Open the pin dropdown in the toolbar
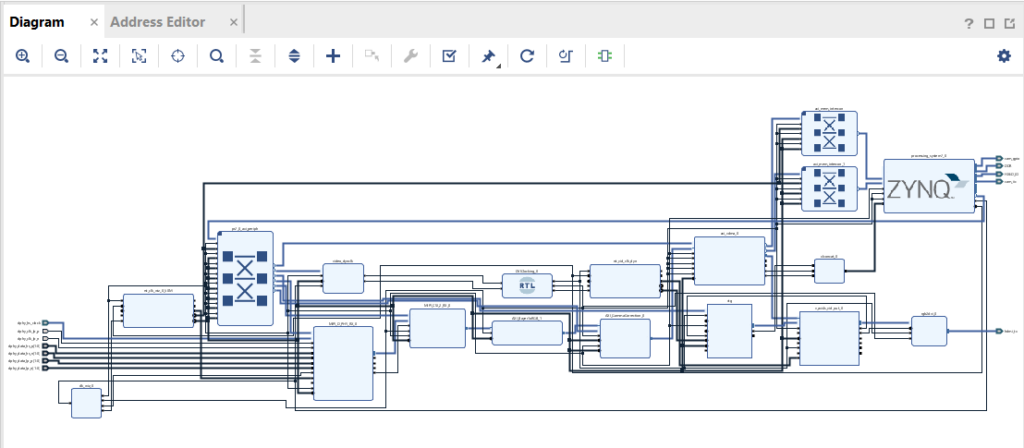The height and width of the screenshot is (448, 1024). tap(488, 58)
